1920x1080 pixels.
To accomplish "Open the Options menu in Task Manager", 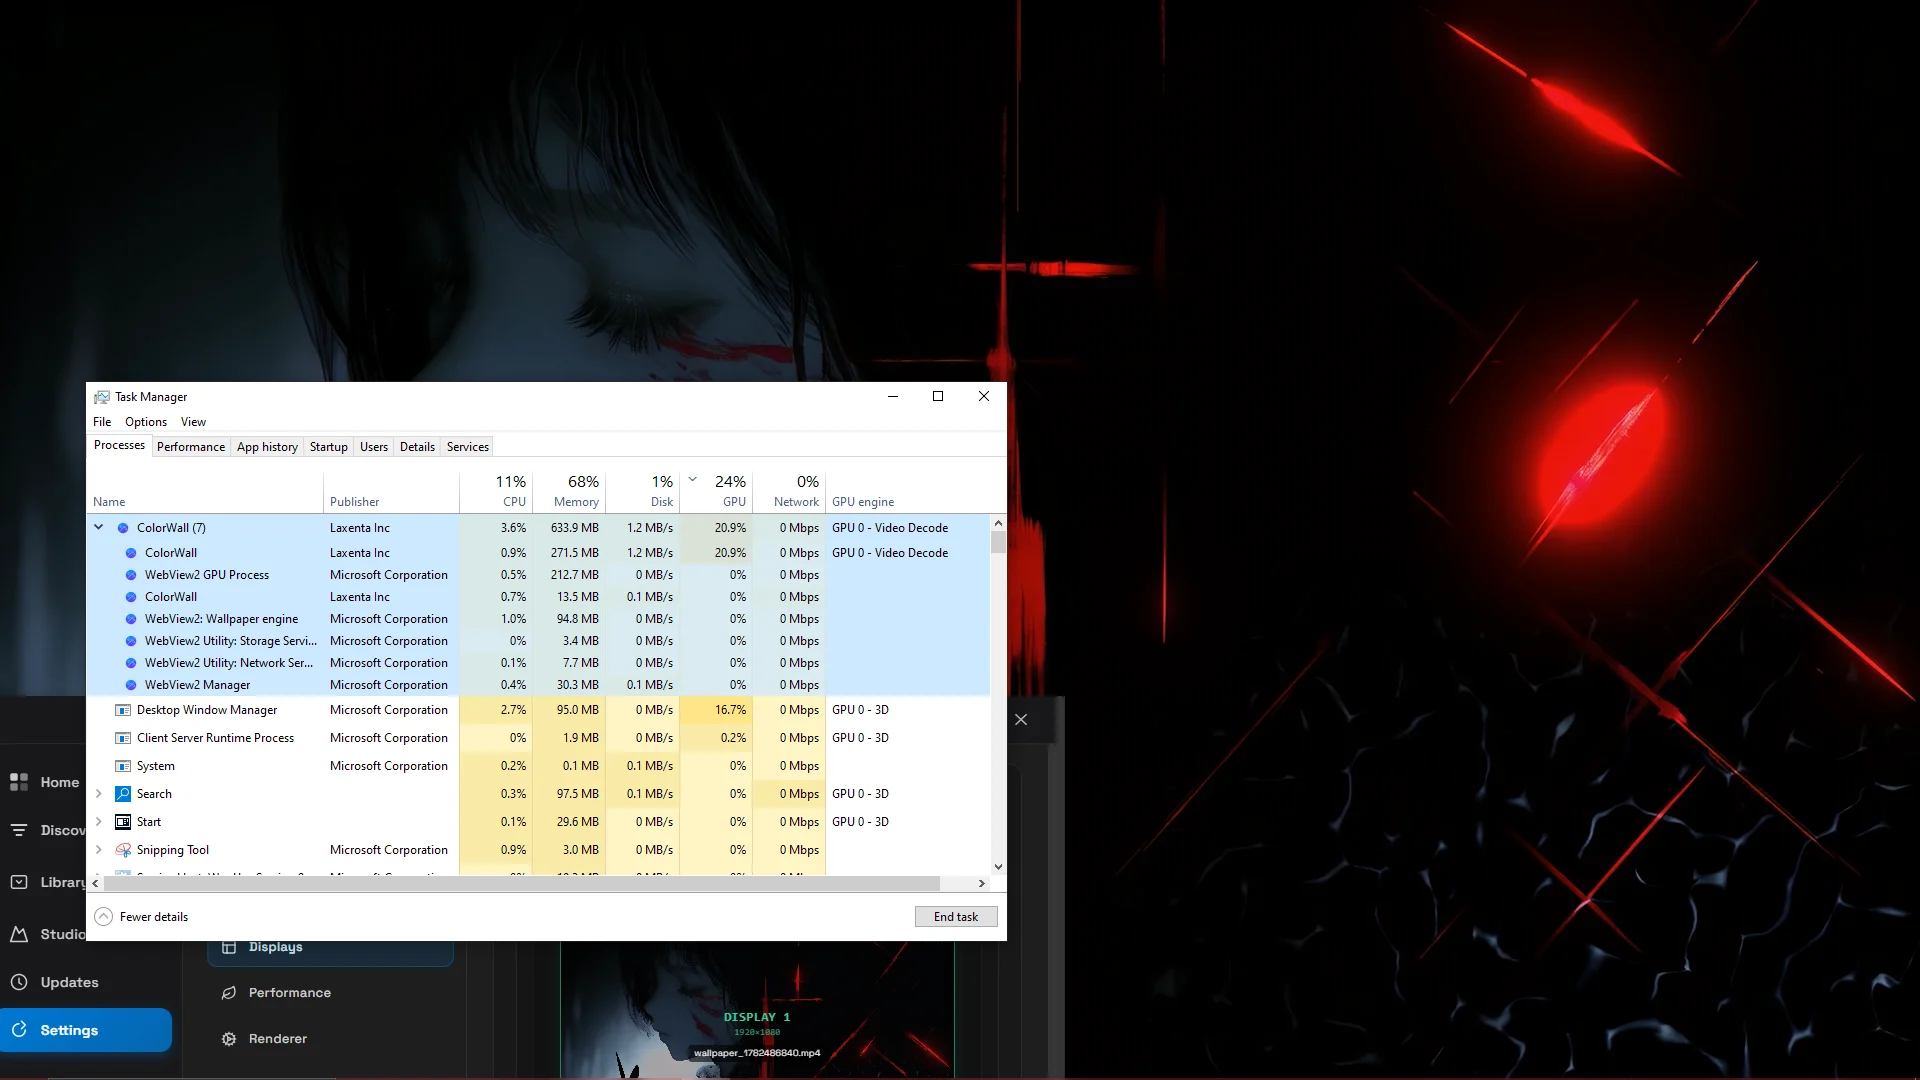I will pyautogui.click(x=146, y=421).
